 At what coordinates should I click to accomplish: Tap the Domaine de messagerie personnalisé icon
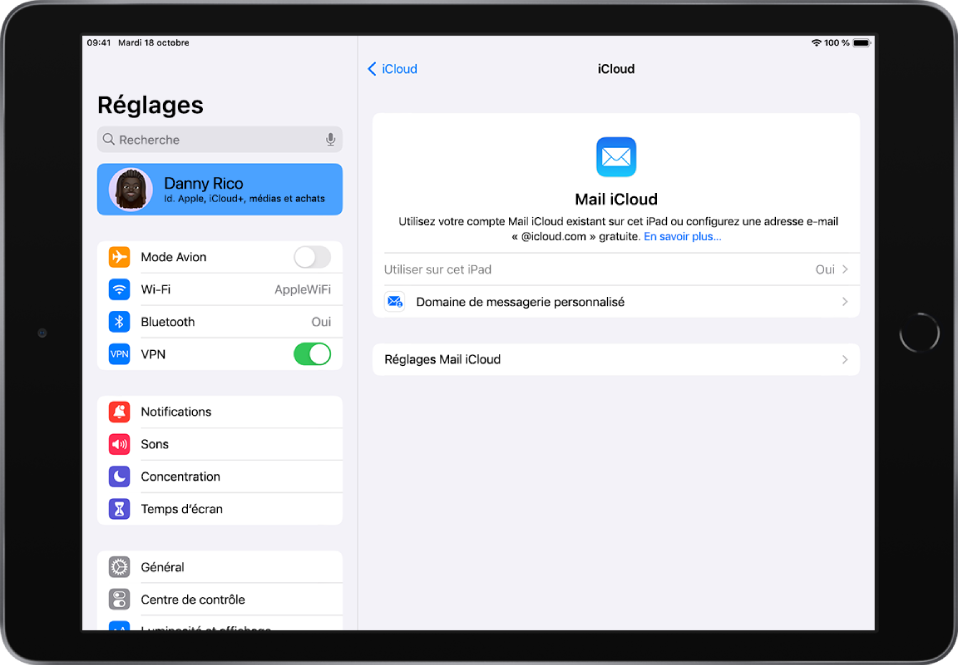[395, 301]
